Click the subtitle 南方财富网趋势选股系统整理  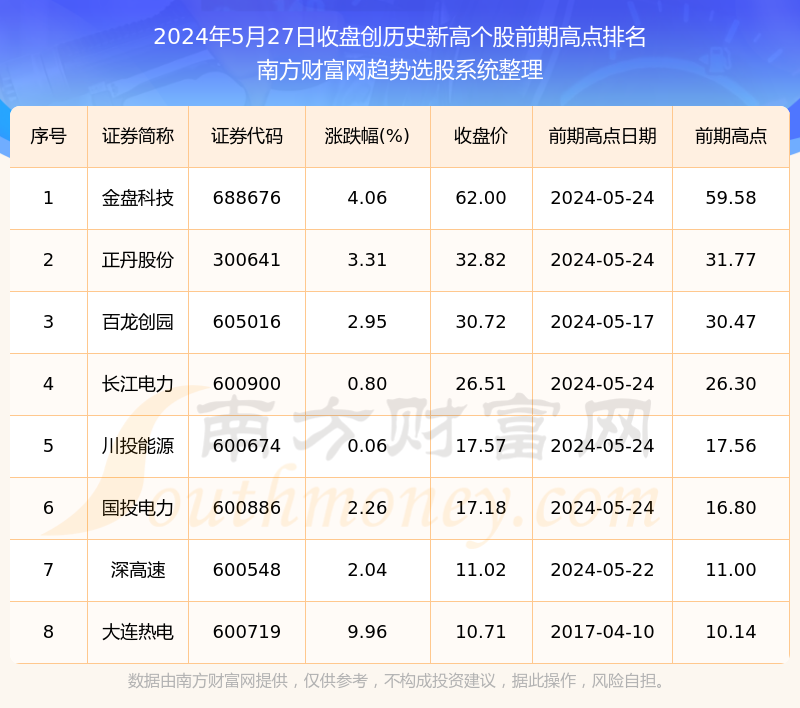click(399, 70)
